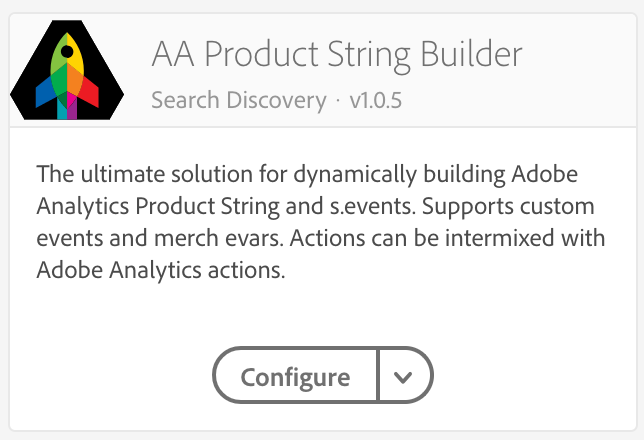Click the blue fin of the rocket logo

click(45, 91)
